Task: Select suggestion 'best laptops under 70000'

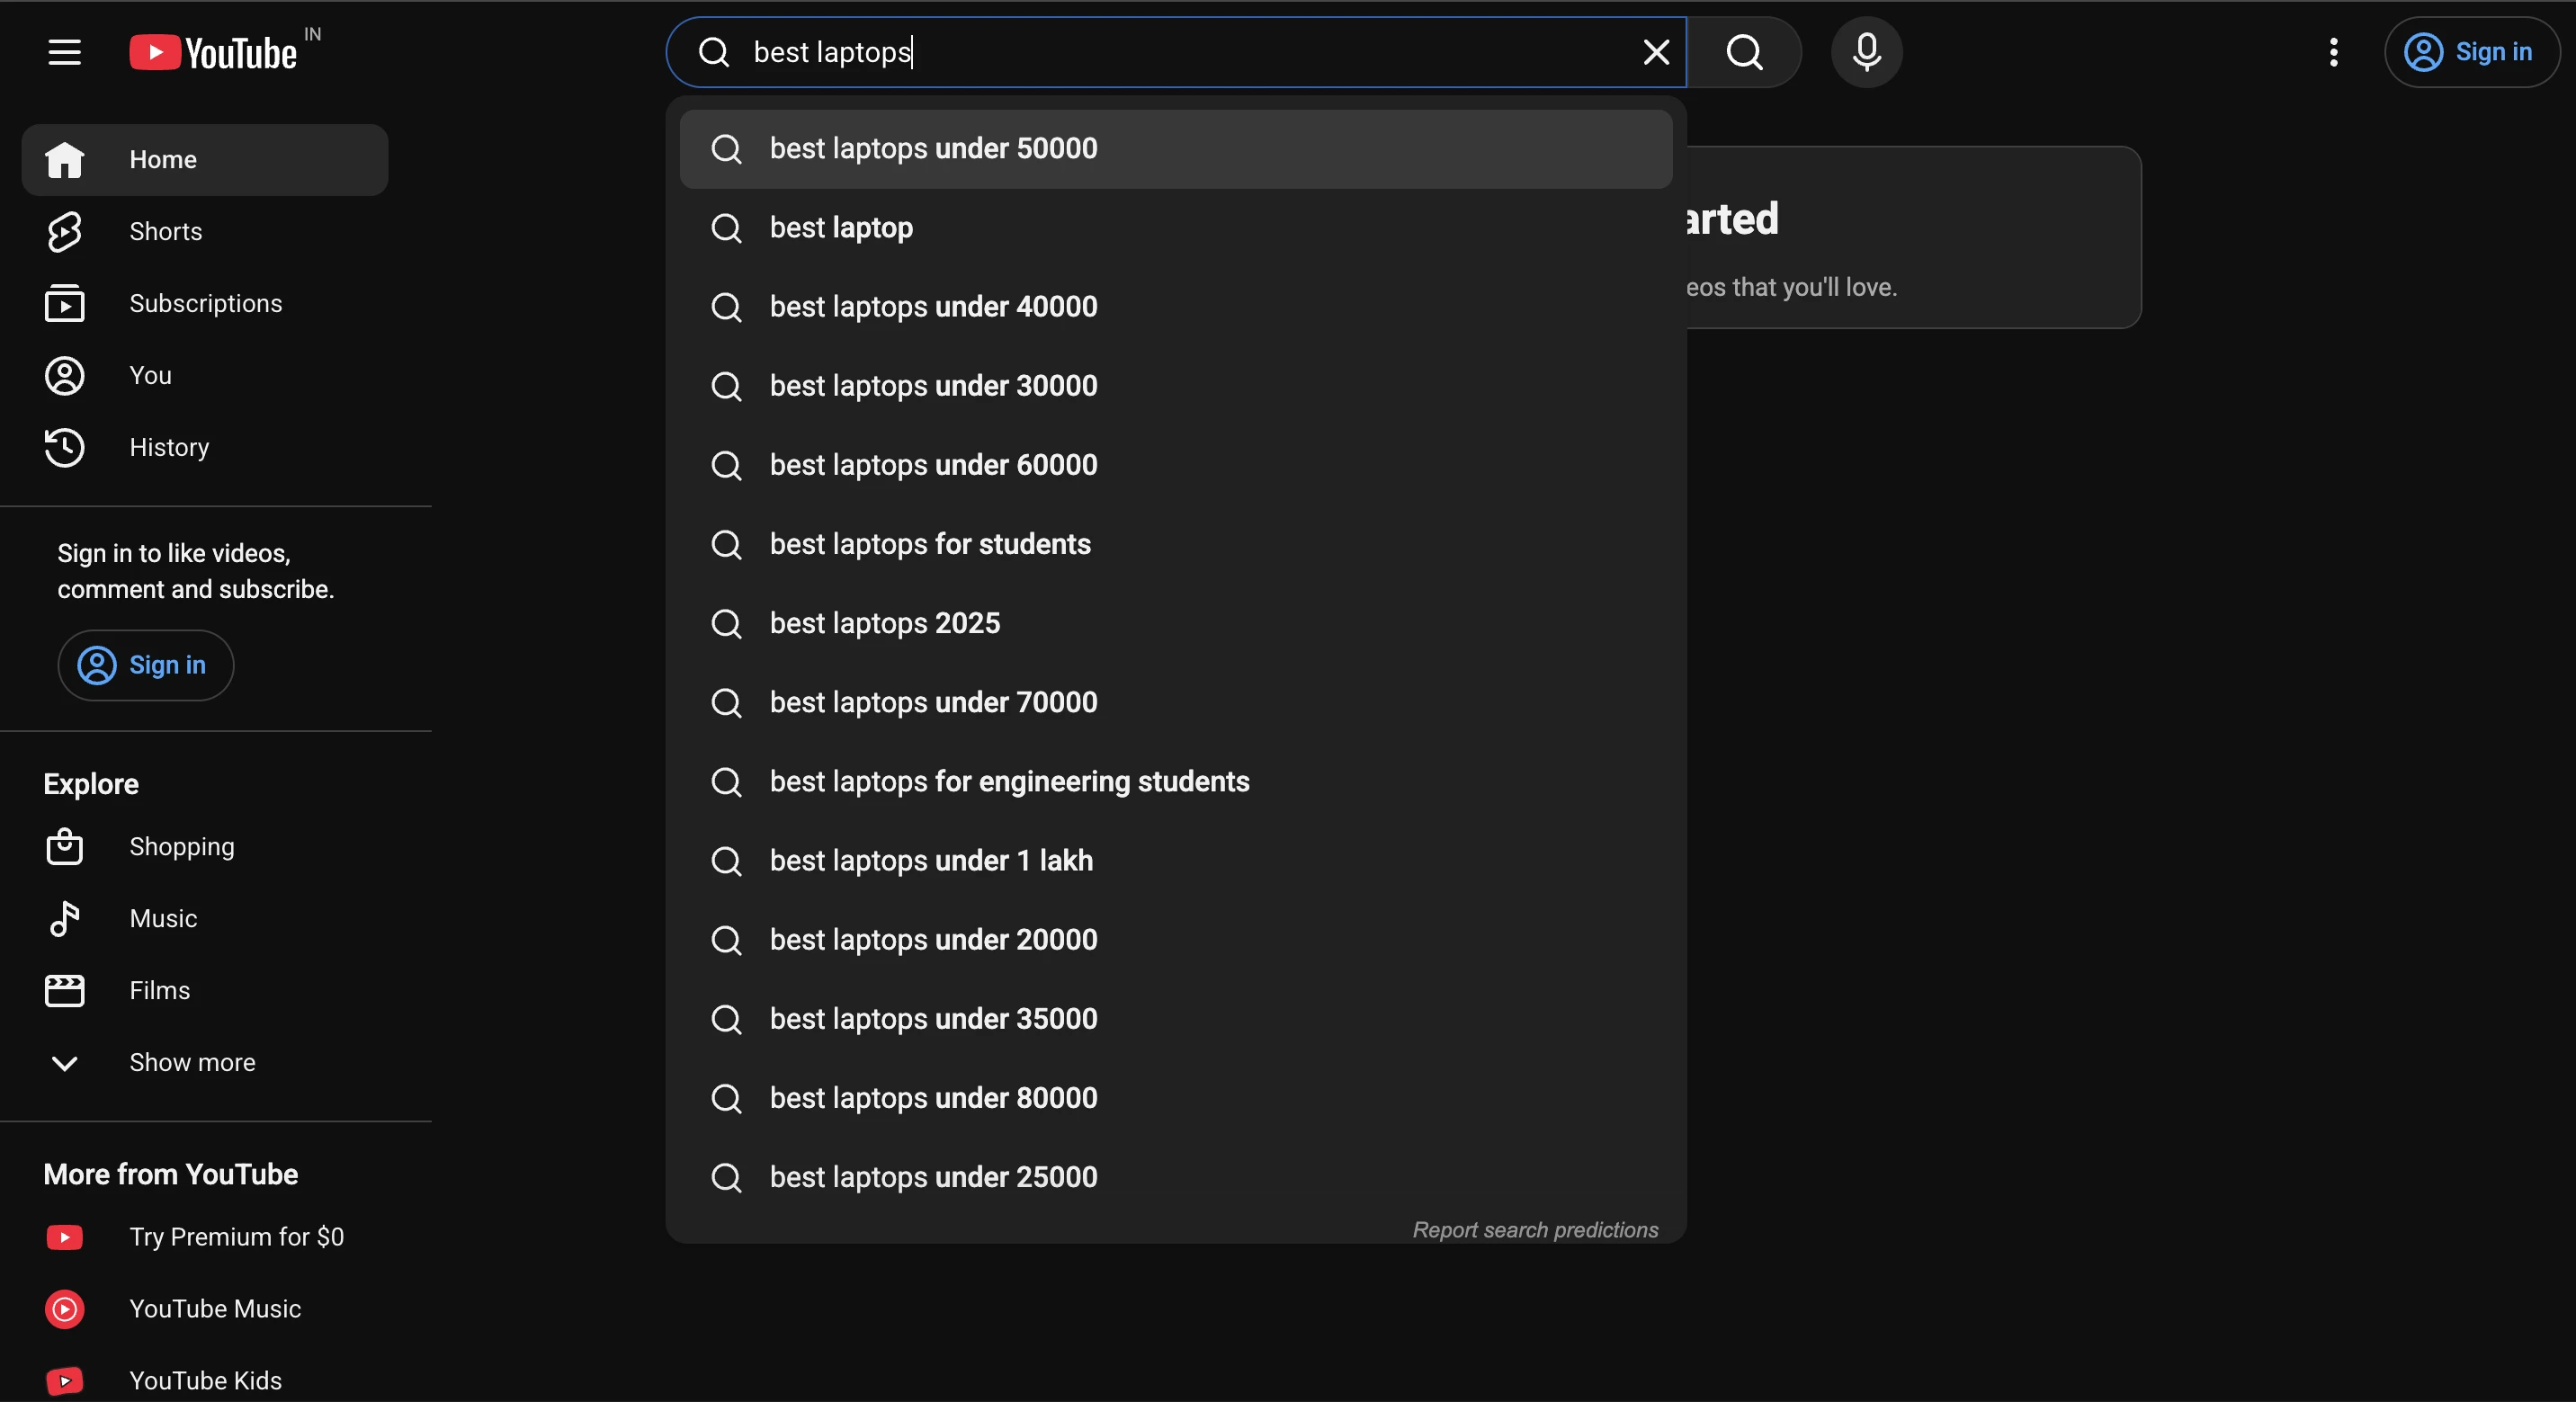Action: (x=1176, y=702)
